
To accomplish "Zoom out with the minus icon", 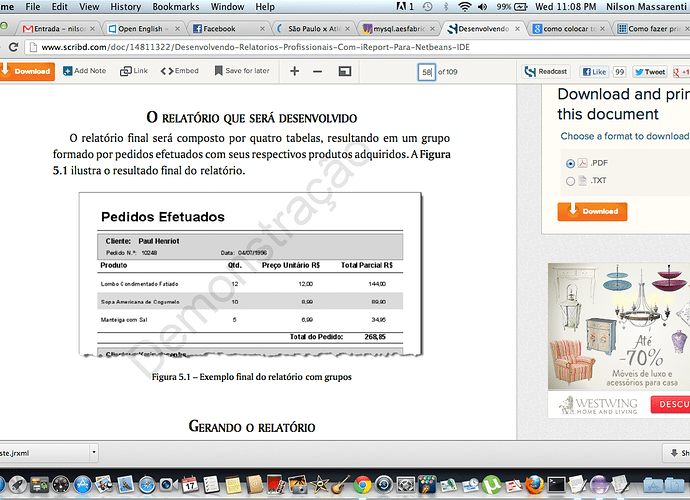I will coord(317,71).
